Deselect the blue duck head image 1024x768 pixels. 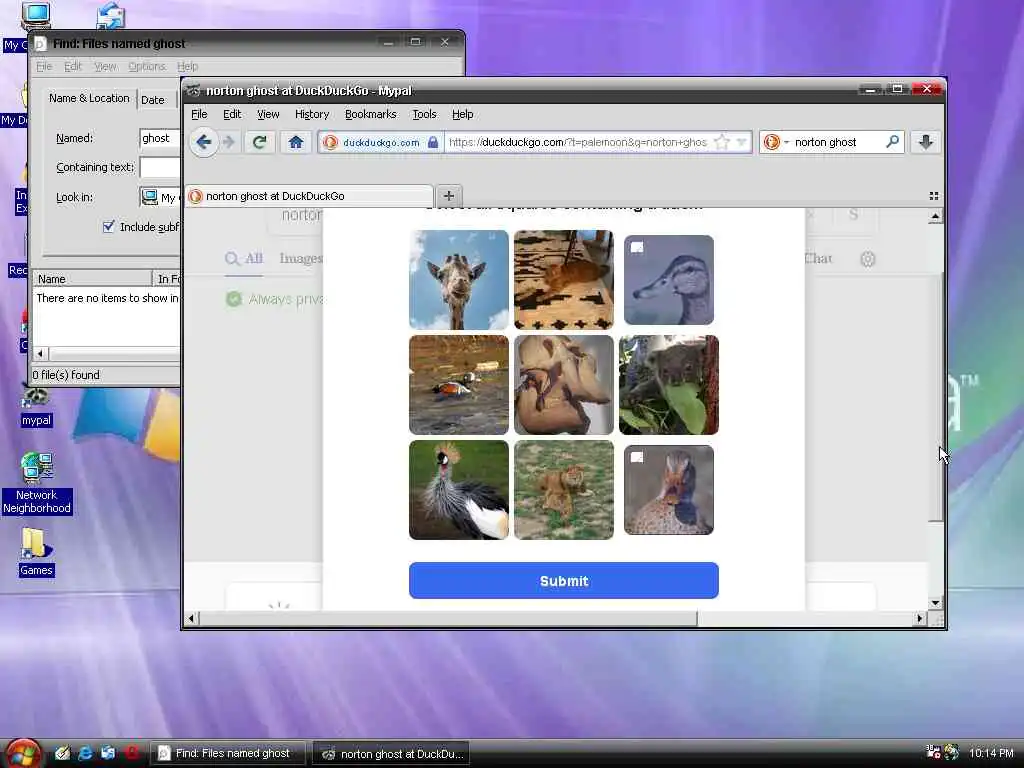tap(669, 280)
